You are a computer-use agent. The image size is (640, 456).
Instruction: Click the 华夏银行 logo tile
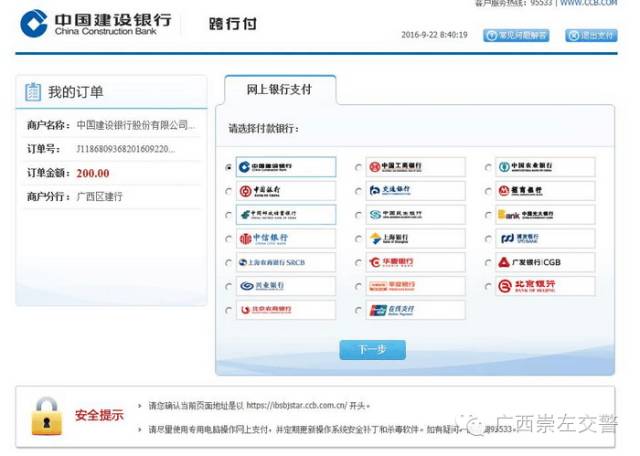click(416, 262)
